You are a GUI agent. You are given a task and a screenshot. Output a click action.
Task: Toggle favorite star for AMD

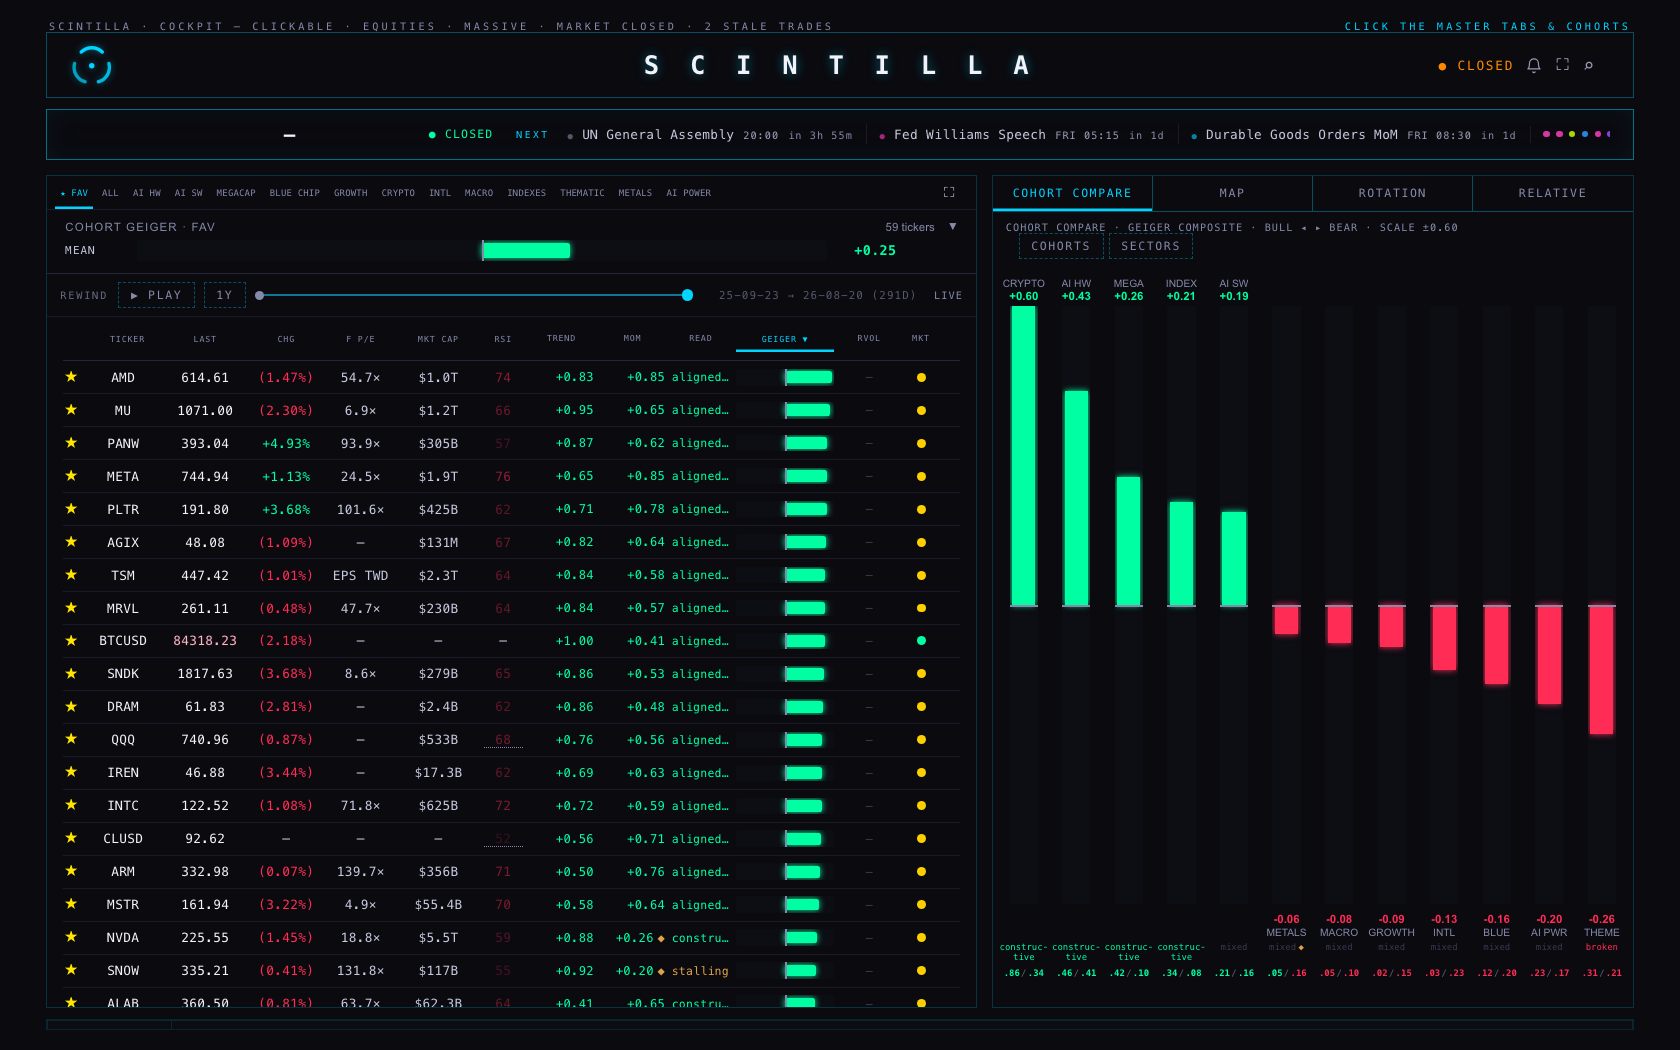tap(71, 377)
